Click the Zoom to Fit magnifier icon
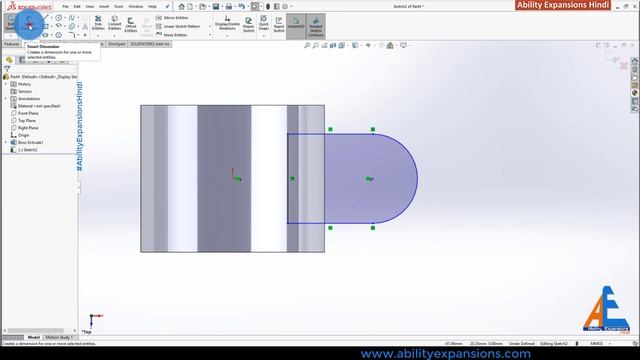 click(307, 45)
